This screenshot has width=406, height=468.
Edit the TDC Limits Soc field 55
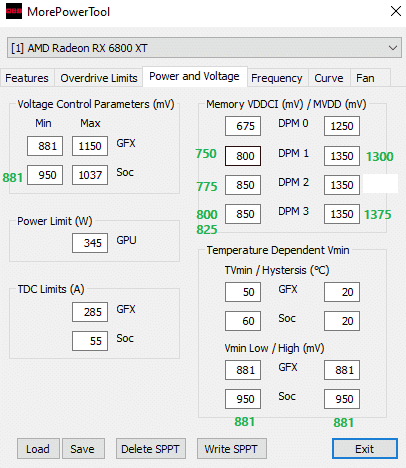90,341
